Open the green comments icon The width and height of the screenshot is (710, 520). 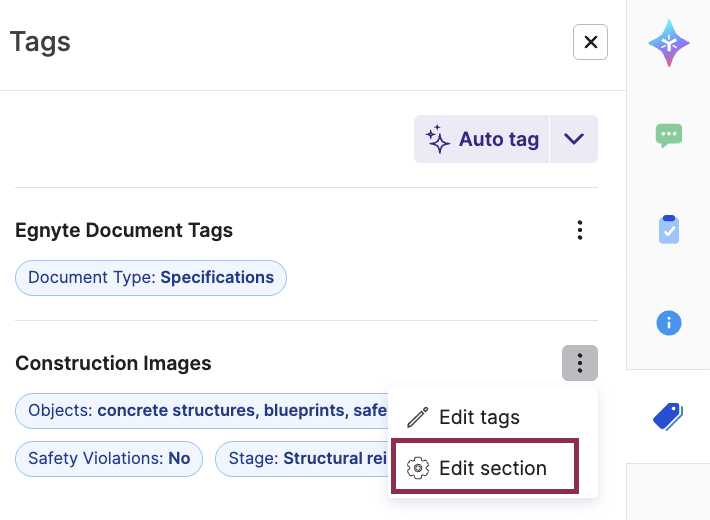pos(669,135)
